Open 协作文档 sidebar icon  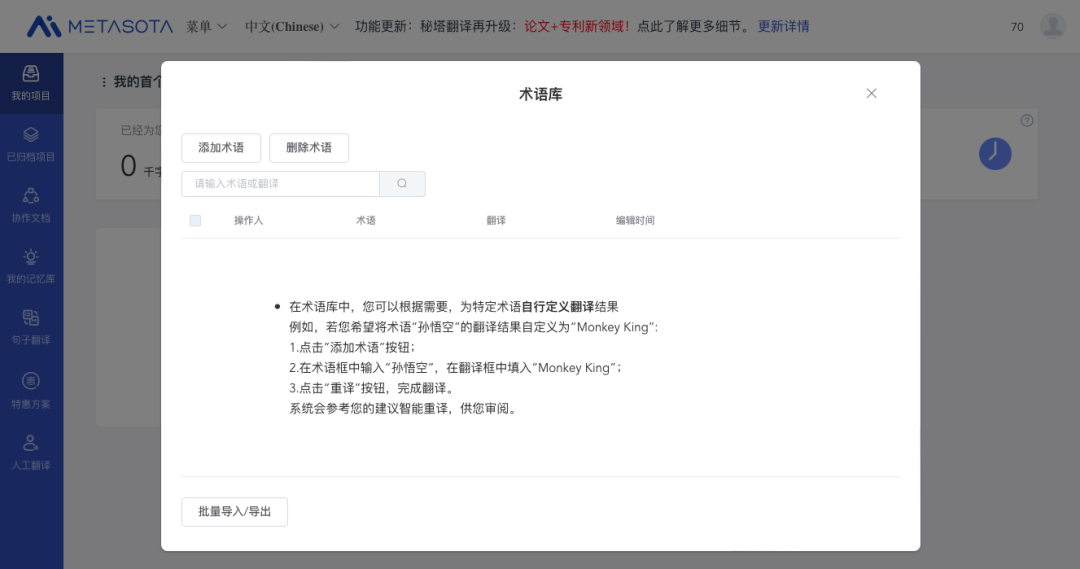[31, 205]
